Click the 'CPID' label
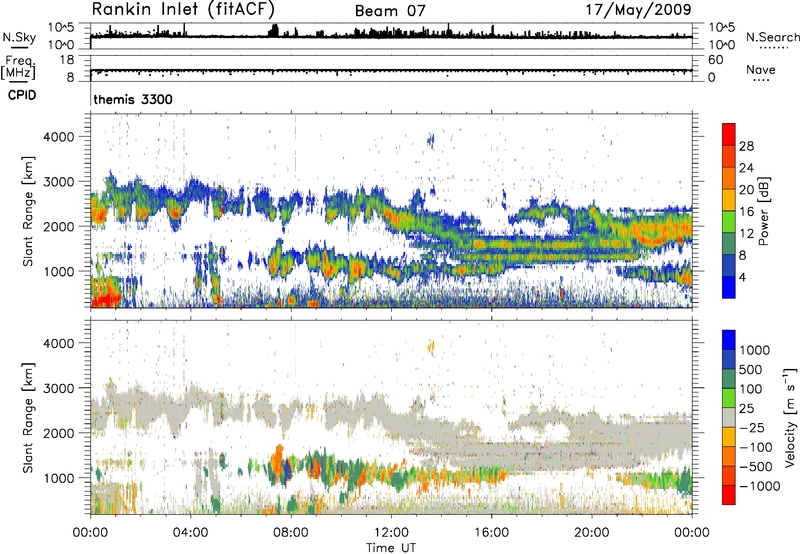 [x=22, y=95]
